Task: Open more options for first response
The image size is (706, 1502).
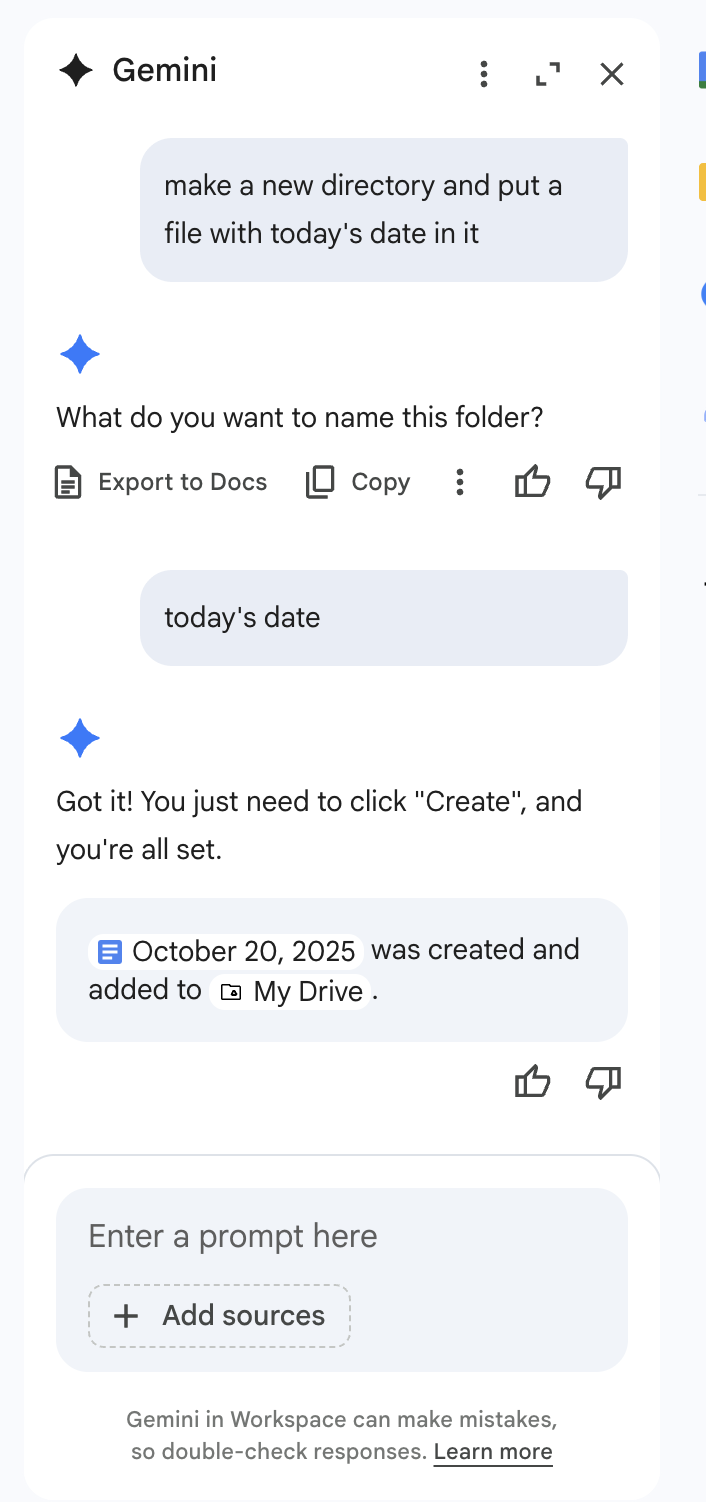Action: click(460, 482)
